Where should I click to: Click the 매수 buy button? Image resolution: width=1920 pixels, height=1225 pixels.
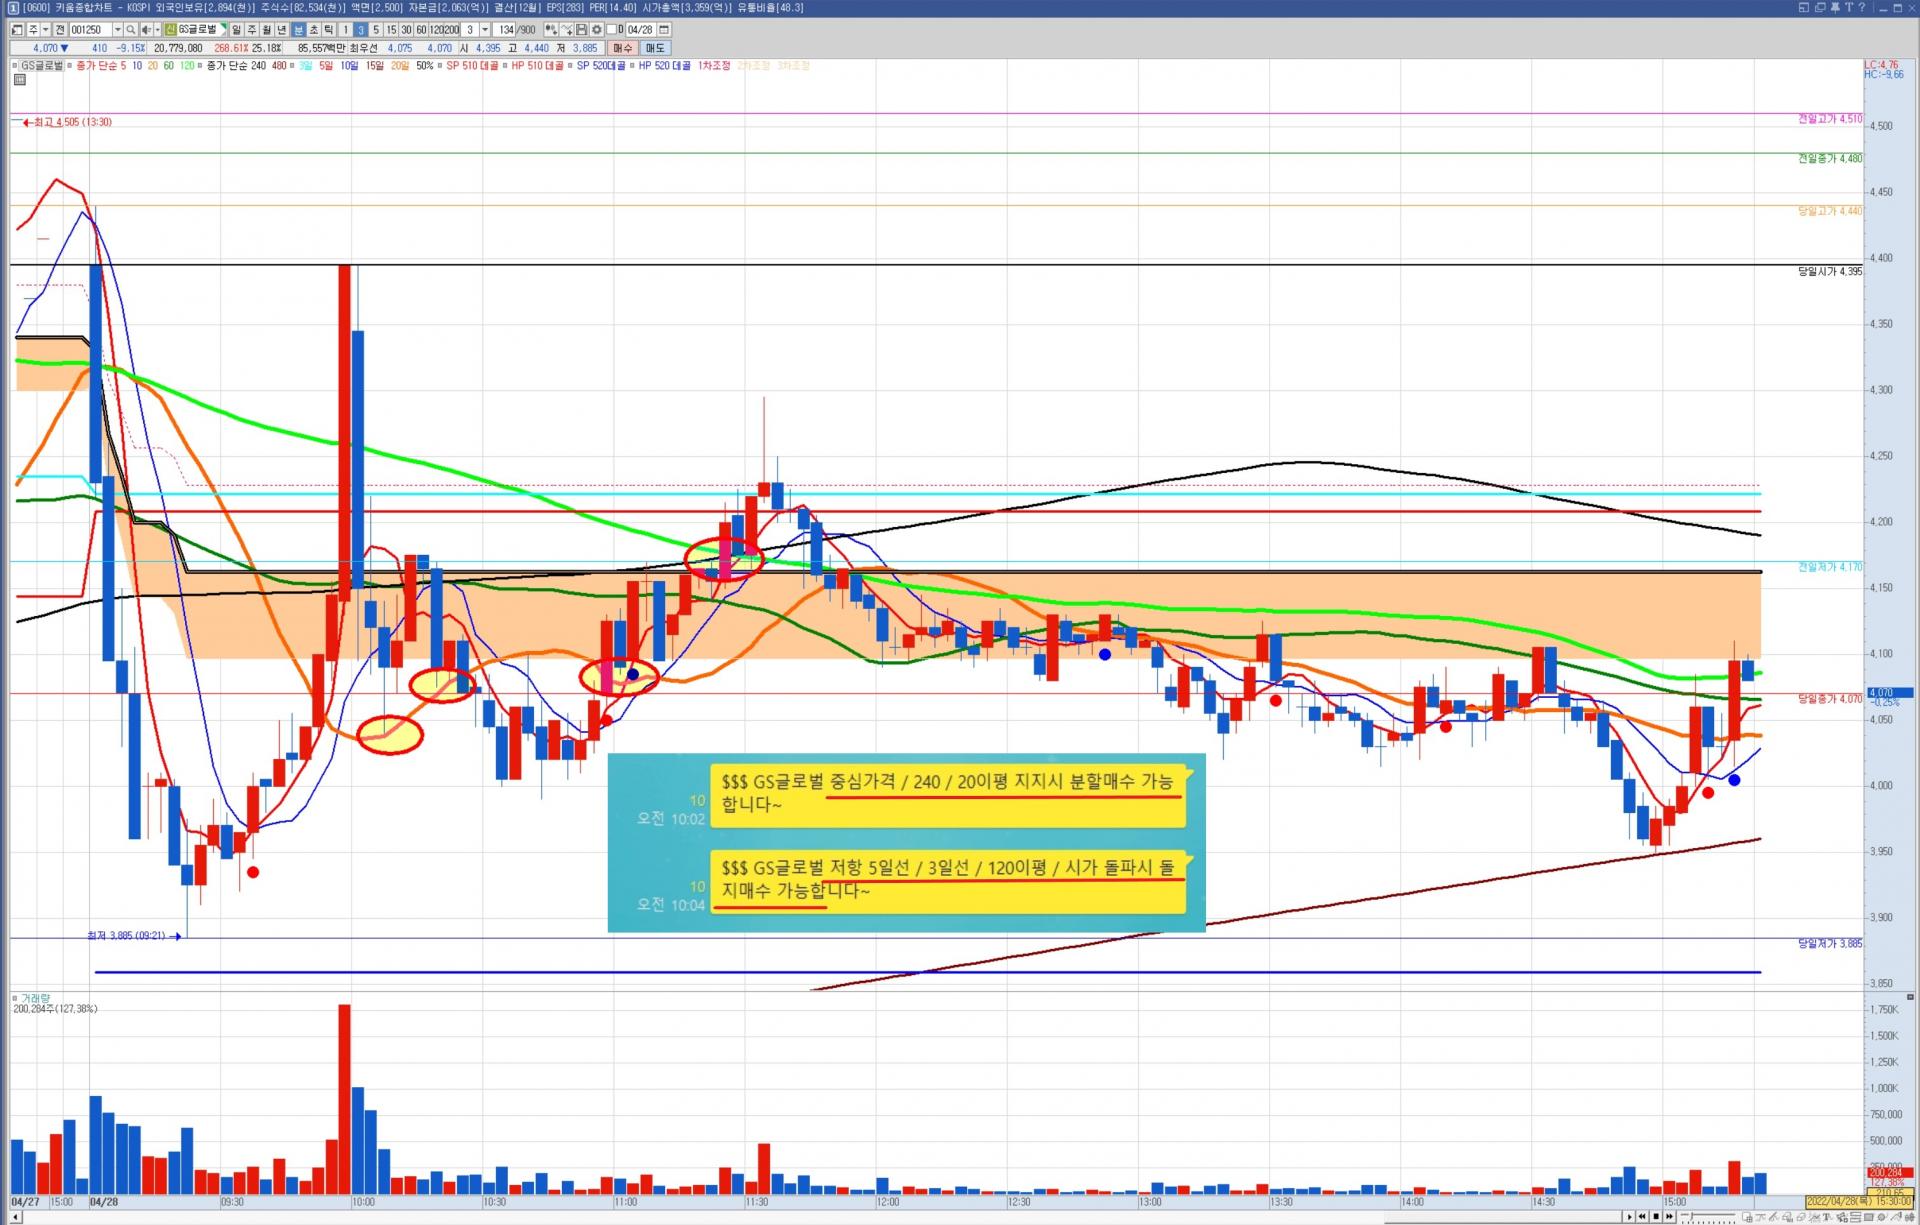pos(623,48)
